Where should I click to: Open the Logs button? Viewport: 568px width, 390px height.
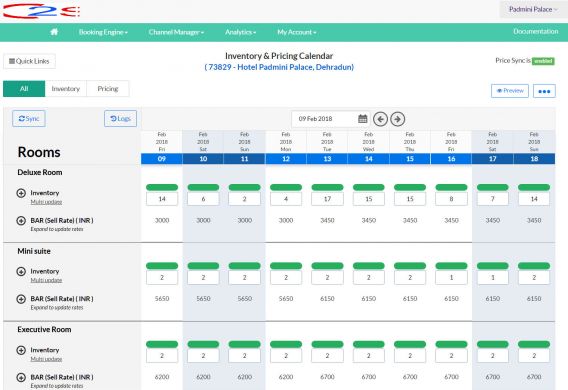click(x=121, y=119)
